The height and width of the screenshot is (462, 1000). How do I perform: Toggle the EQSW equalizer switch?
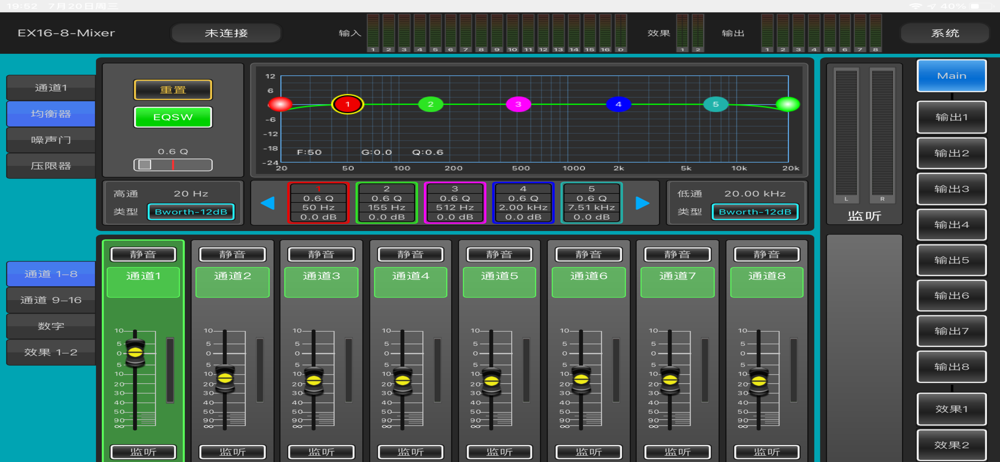[172, 117]
